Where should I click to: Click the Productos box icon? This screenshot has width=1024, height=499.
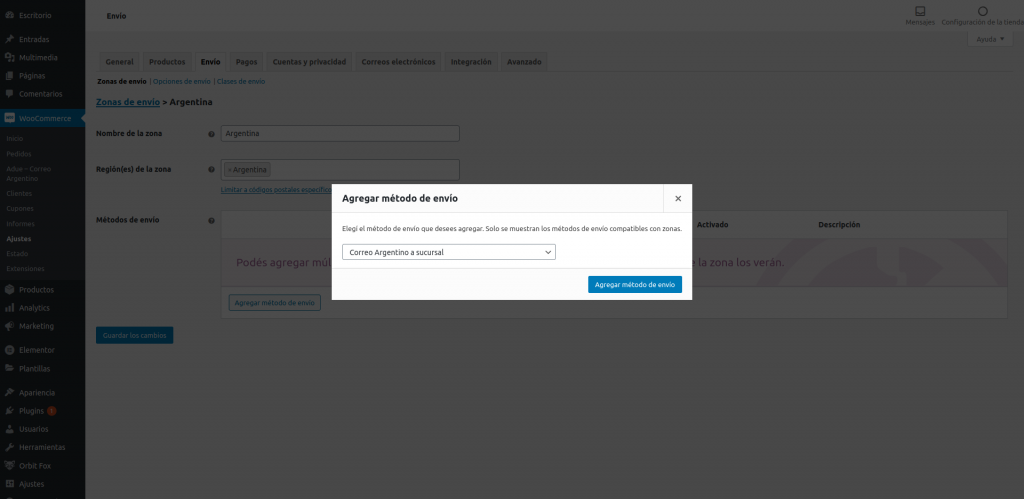[x=9, y=289]
